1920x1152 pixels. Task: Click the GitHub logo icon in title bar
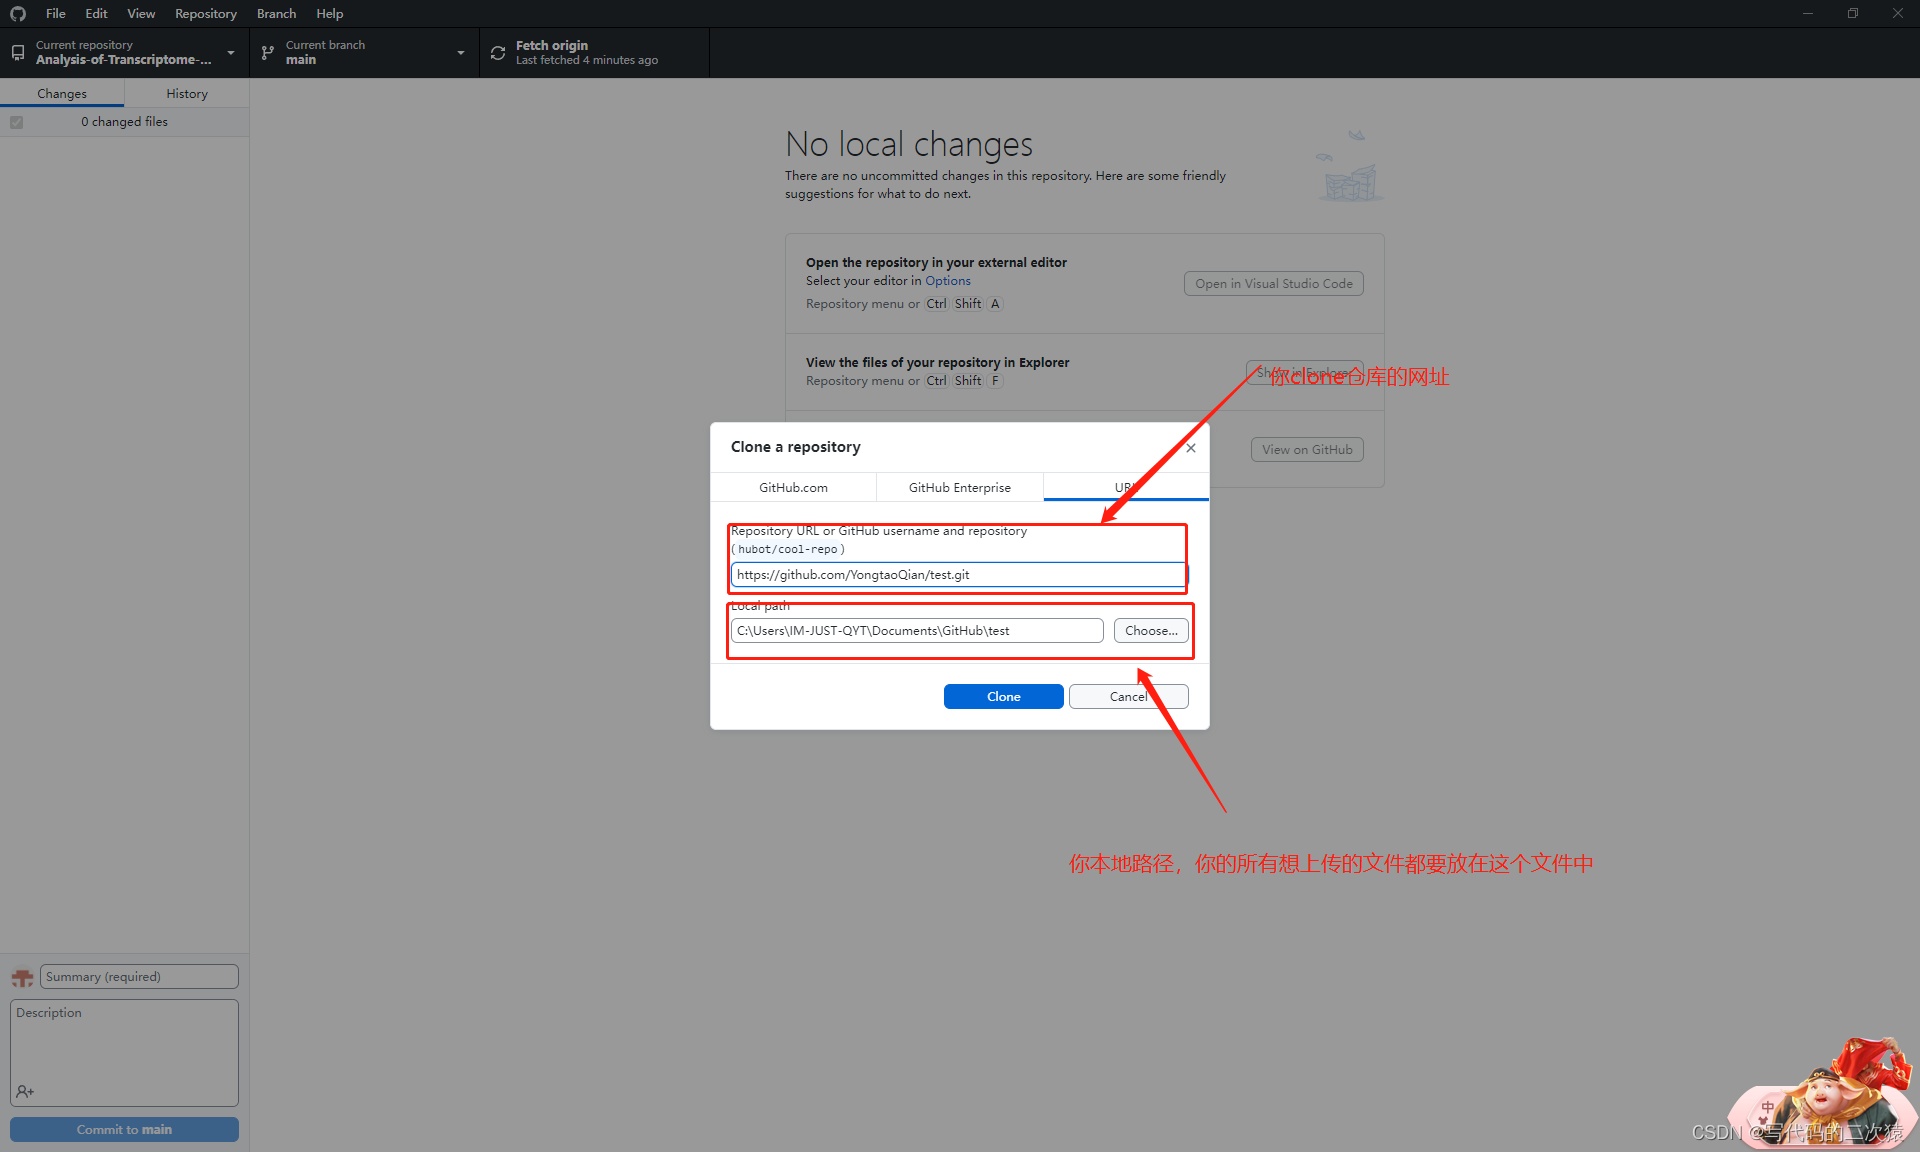click(x=18, y=14)
